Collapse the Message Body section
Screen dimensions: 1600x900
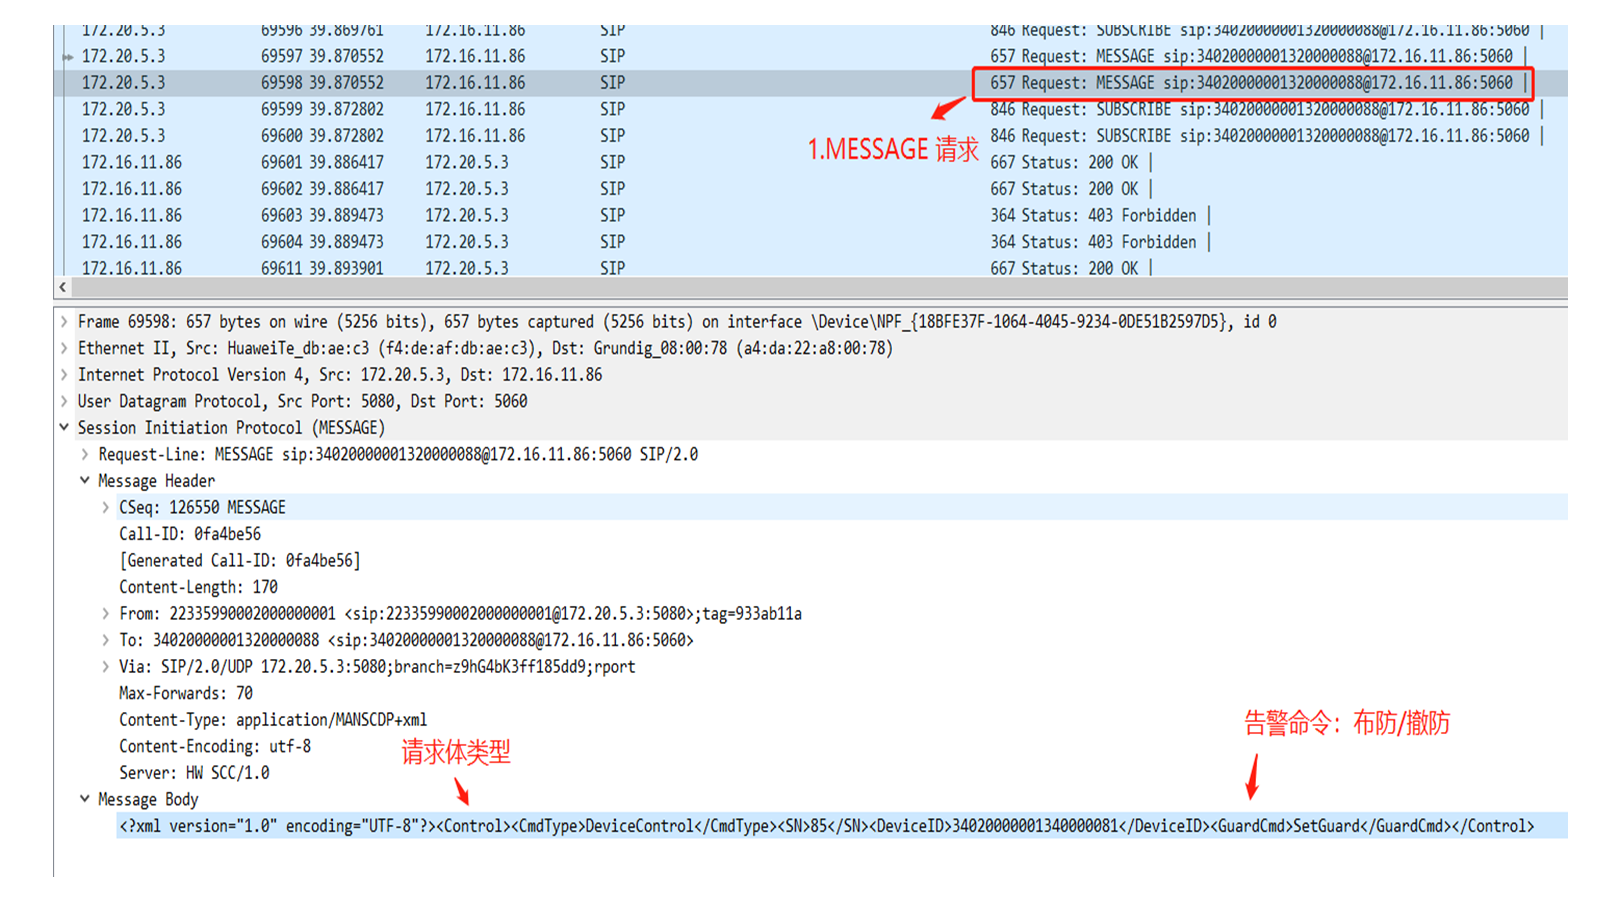pyautogui.click(x=84, y=799)
